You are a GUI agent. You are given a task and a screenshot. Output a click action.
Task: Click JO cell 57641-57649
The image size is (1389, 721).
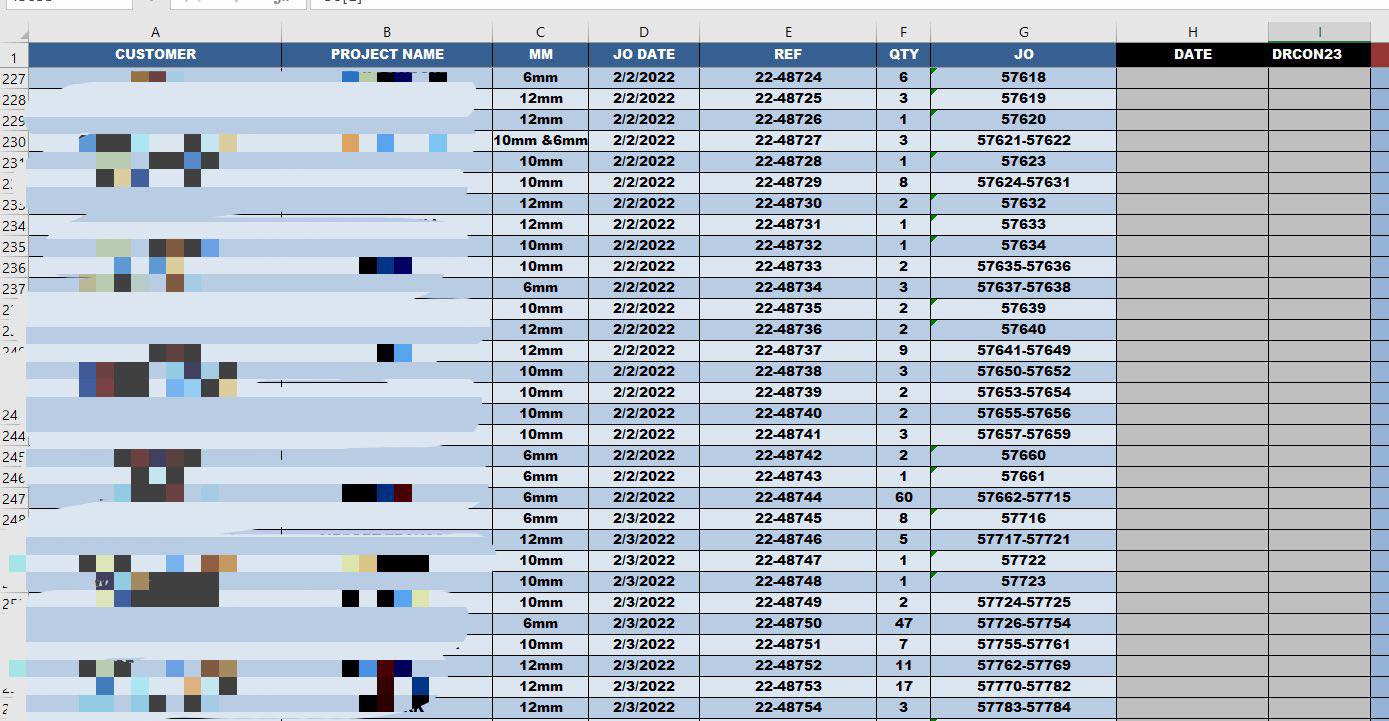[1023, 350]
